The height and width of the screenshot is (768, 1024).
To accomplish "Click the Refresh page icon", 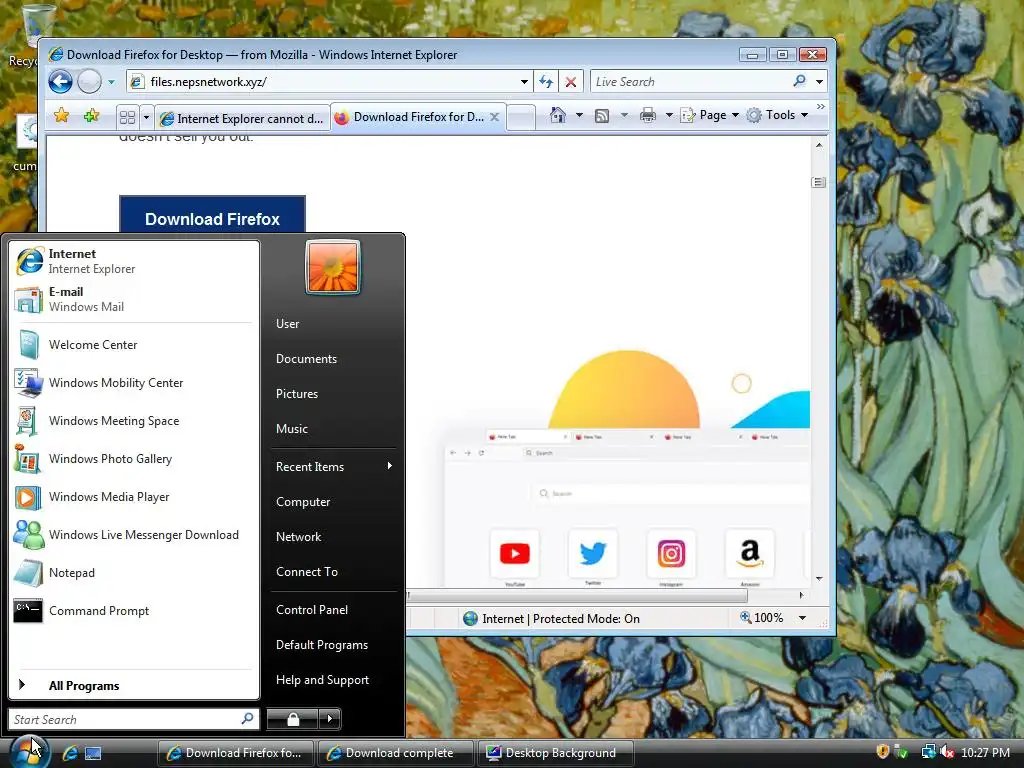I will (546, 82).
